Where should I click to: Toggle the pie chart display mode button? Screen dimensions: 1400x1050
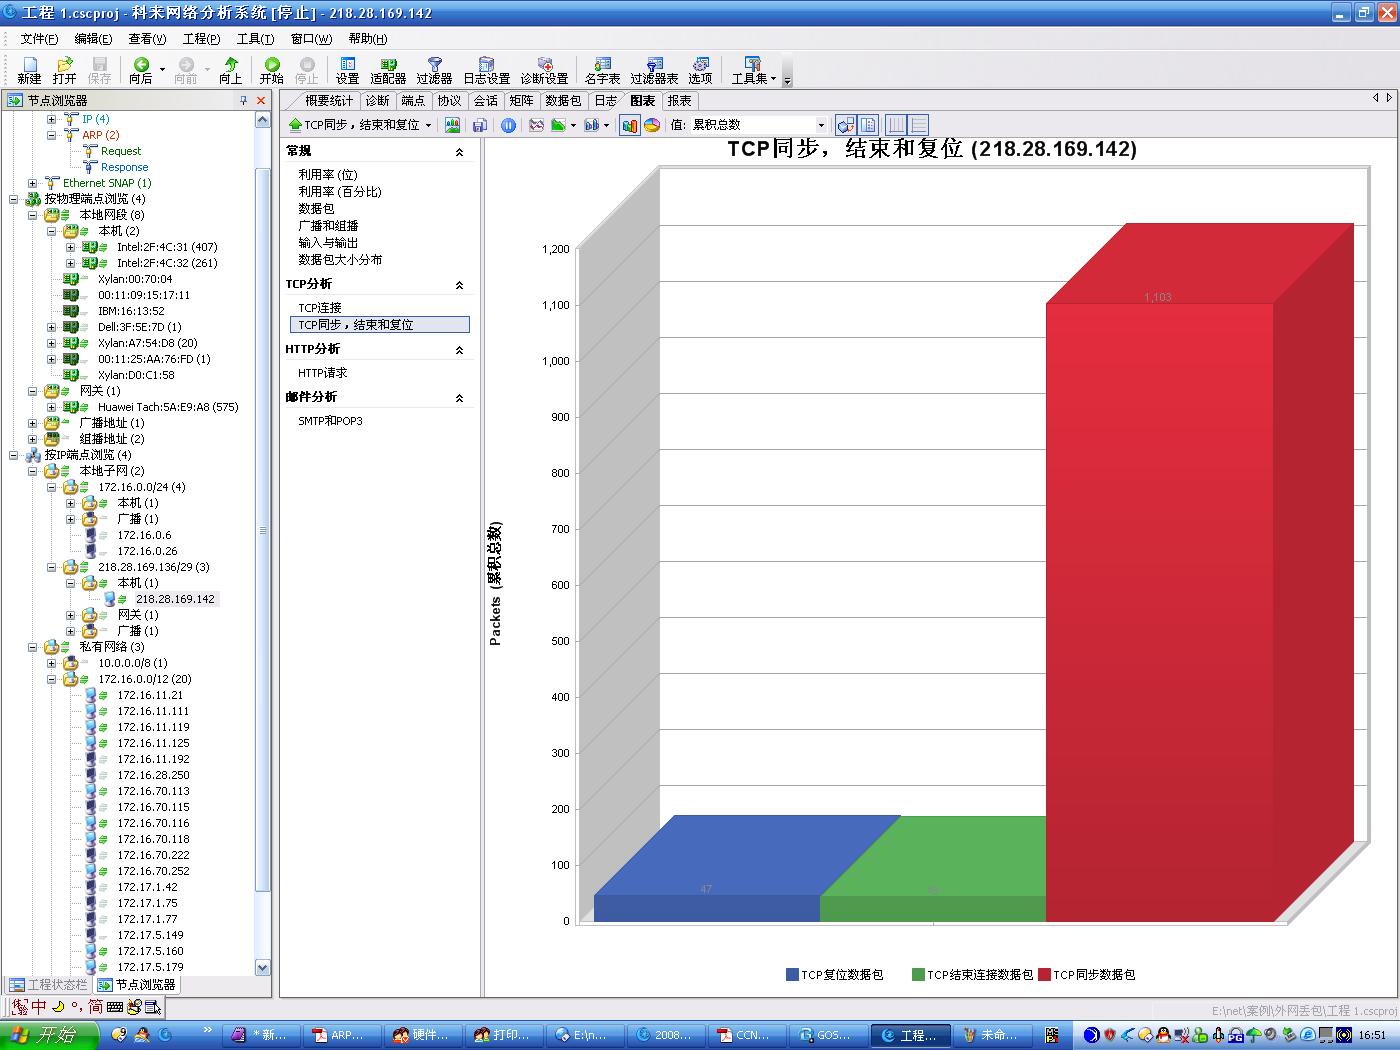tap(652, 125)
